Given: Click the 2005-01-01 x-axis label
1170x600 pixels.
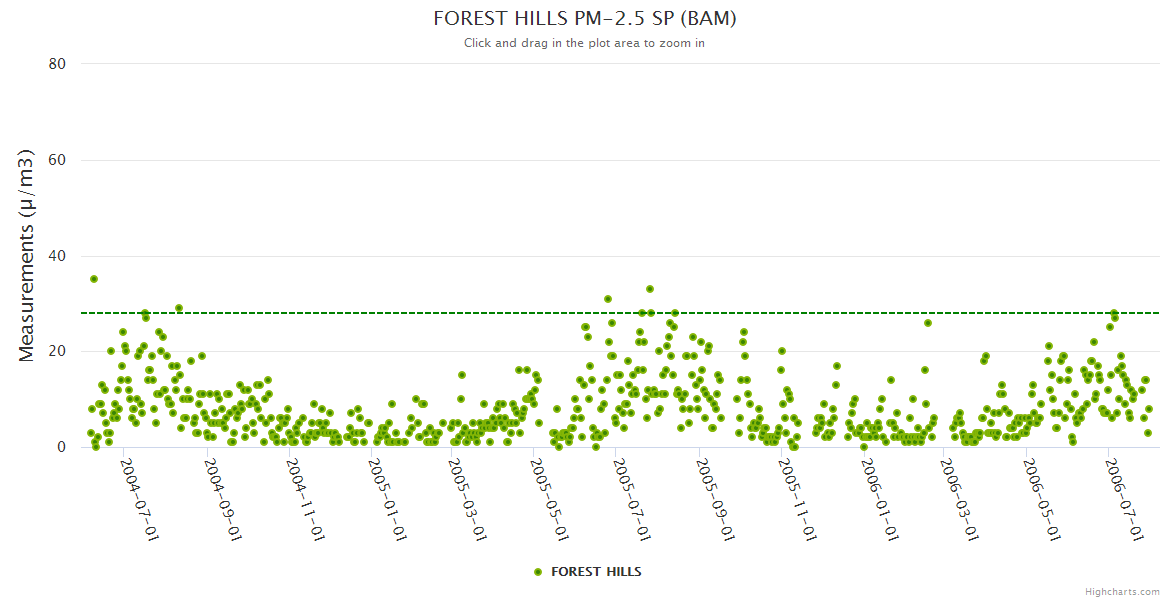Looking at the screenshot, I should pyautogui.click(x=386, y=499).
